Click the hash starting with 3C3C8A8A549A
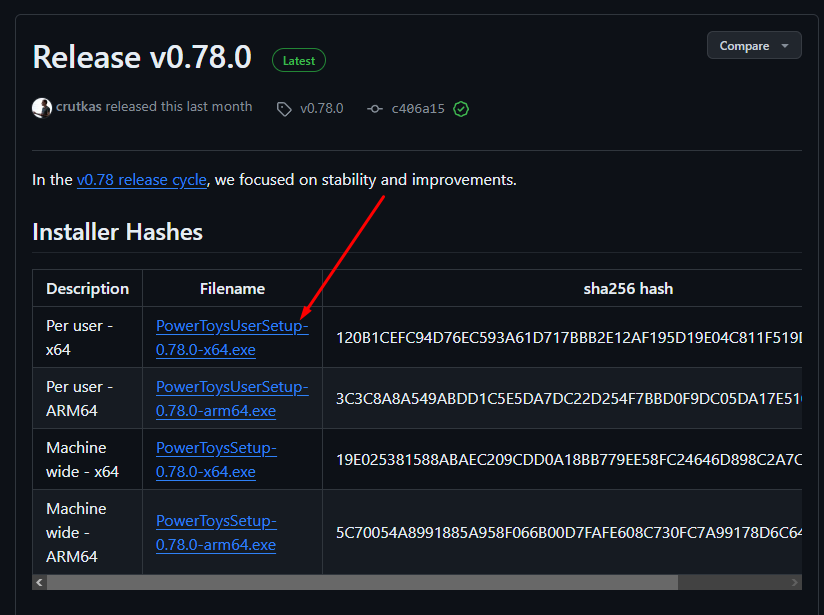 (569, 398)
